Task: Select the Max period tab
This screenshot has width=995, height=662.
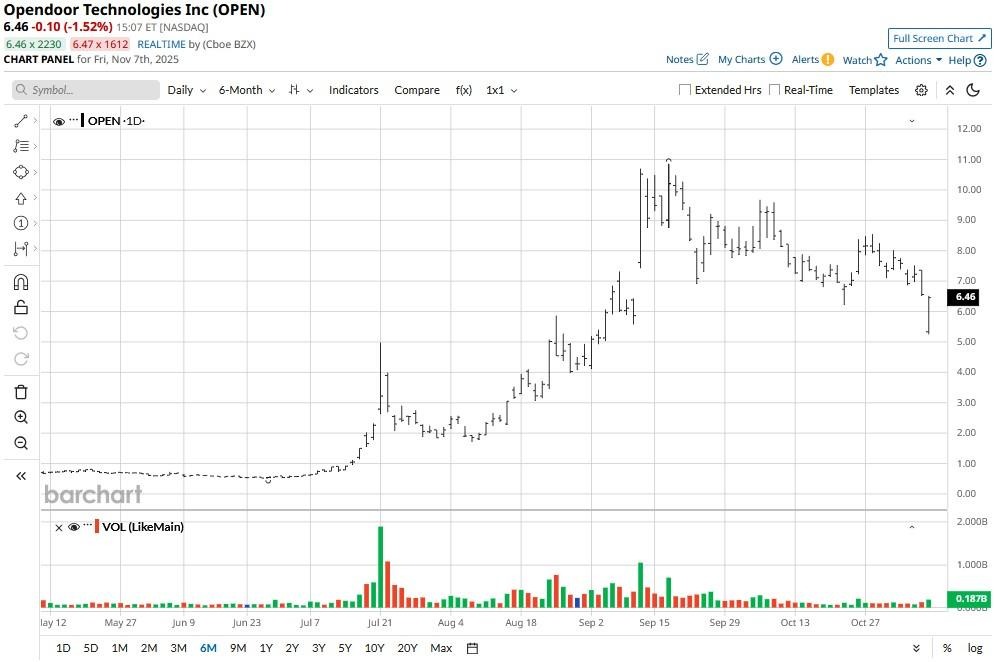Action: point(441,648)
